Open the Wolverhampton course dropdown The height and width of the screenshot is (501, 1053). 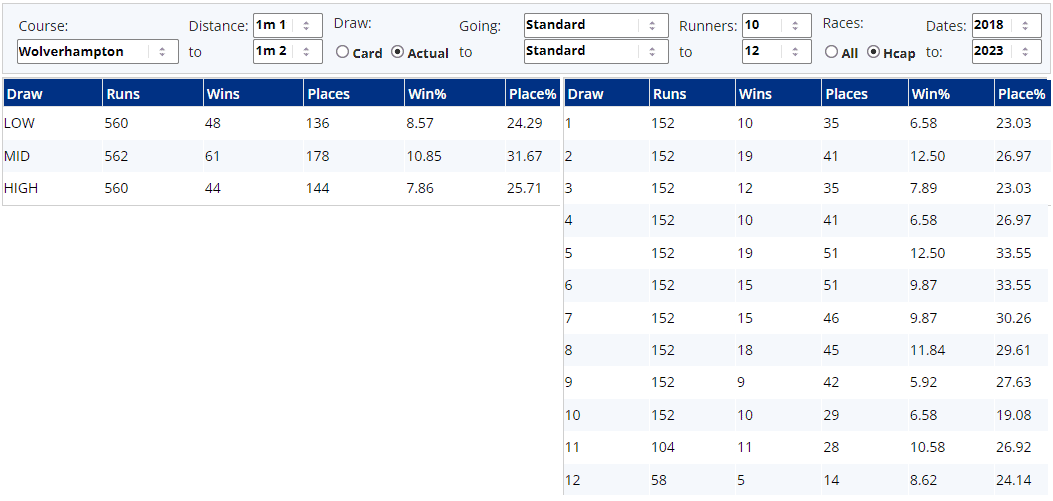(97, 51)
